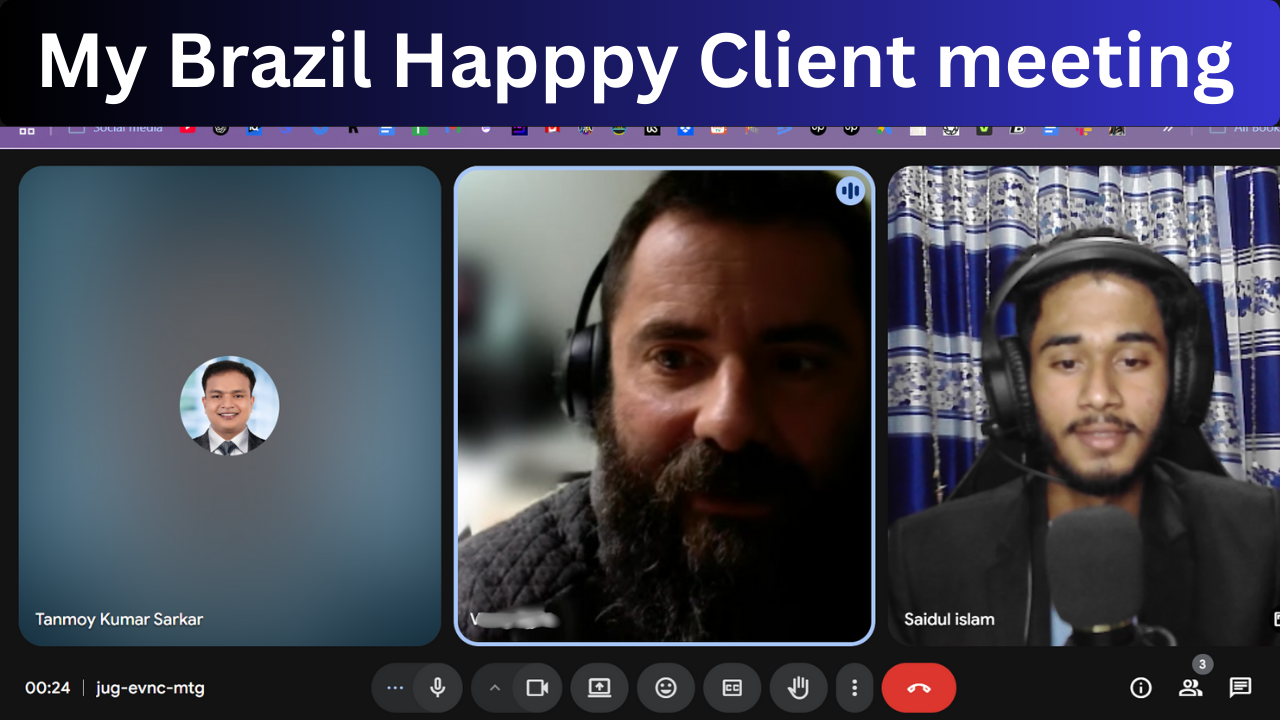Click the Present now screen share icon

[599, 688]
